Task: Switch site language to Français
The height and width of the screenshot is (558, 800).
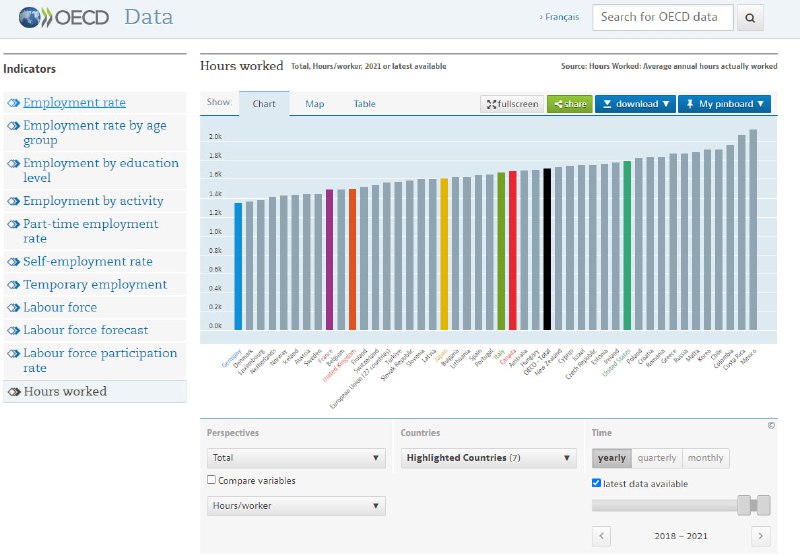Action: pos(561,18)
